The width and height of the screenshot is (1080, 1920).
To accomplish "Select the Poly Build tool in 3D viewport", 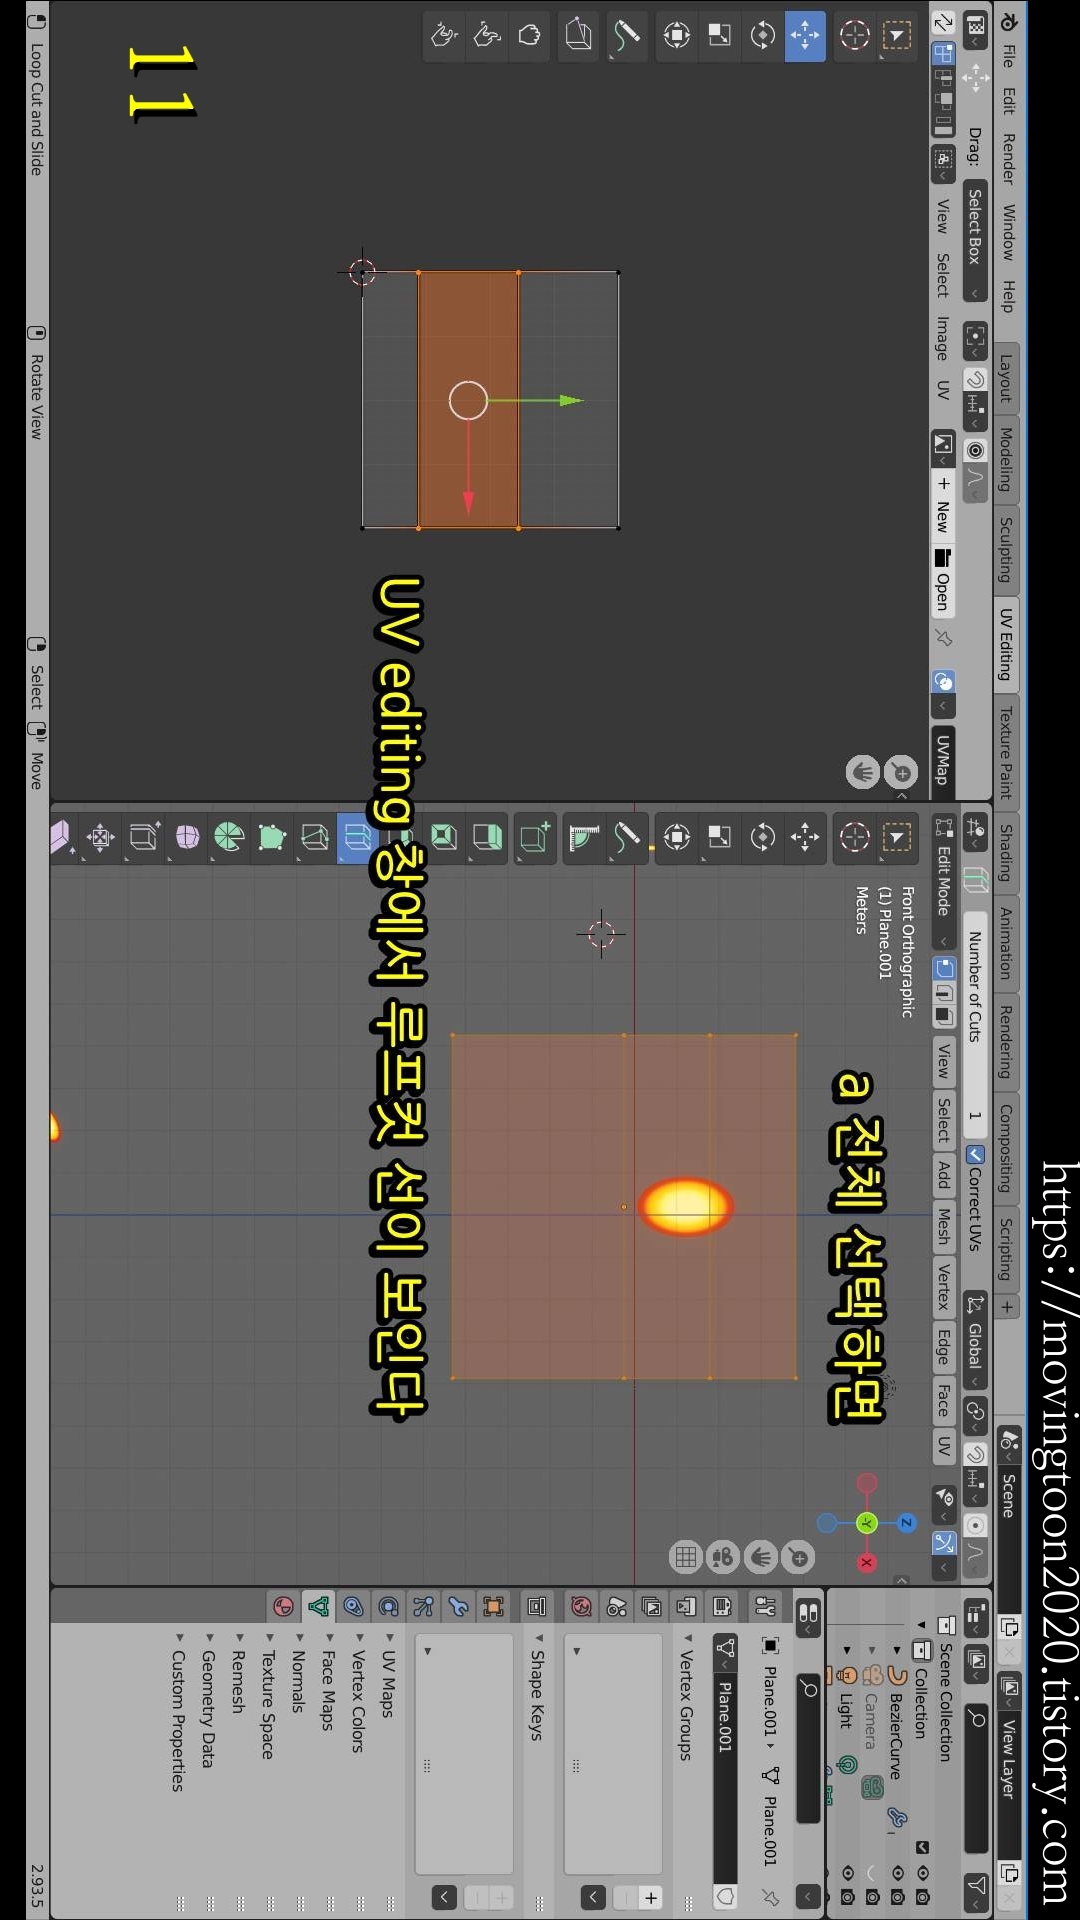I will click(x=272, y=837).
